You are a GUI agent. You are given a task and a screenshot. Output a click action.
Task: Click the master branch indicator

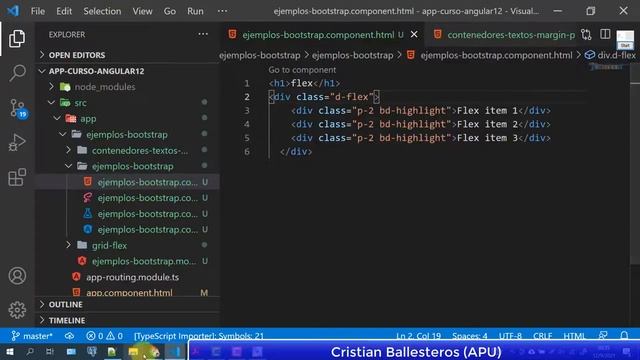(32, 336)
